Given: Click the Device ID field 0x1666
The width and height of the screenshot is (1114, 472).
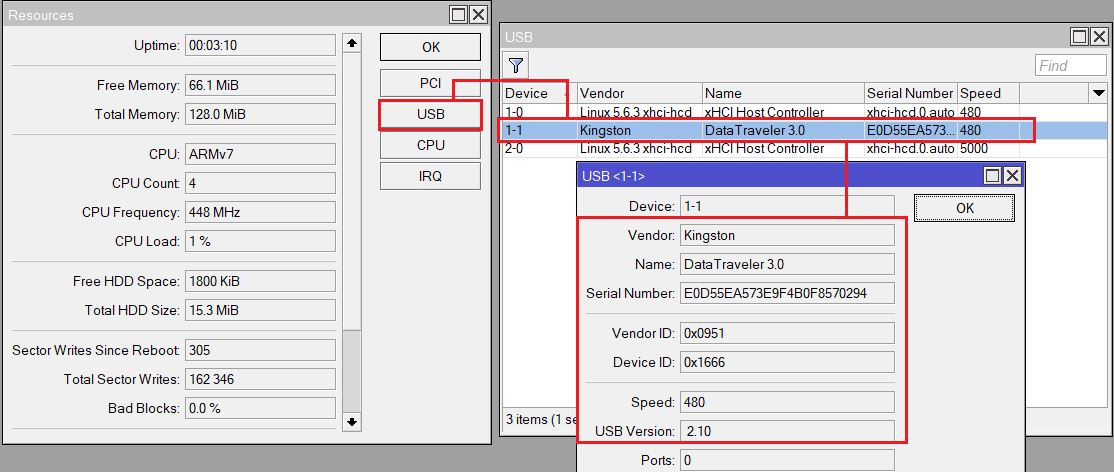Looking at the screenshot, I should pyautogui.click(x=787, y=363).
